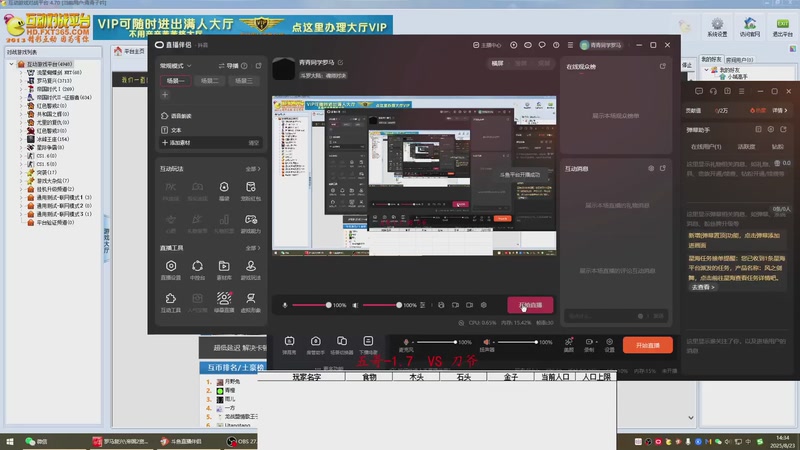This screenshot has height=450, width=800.
Task: Click the help question mark in the title bar
Action: point(556,45)
